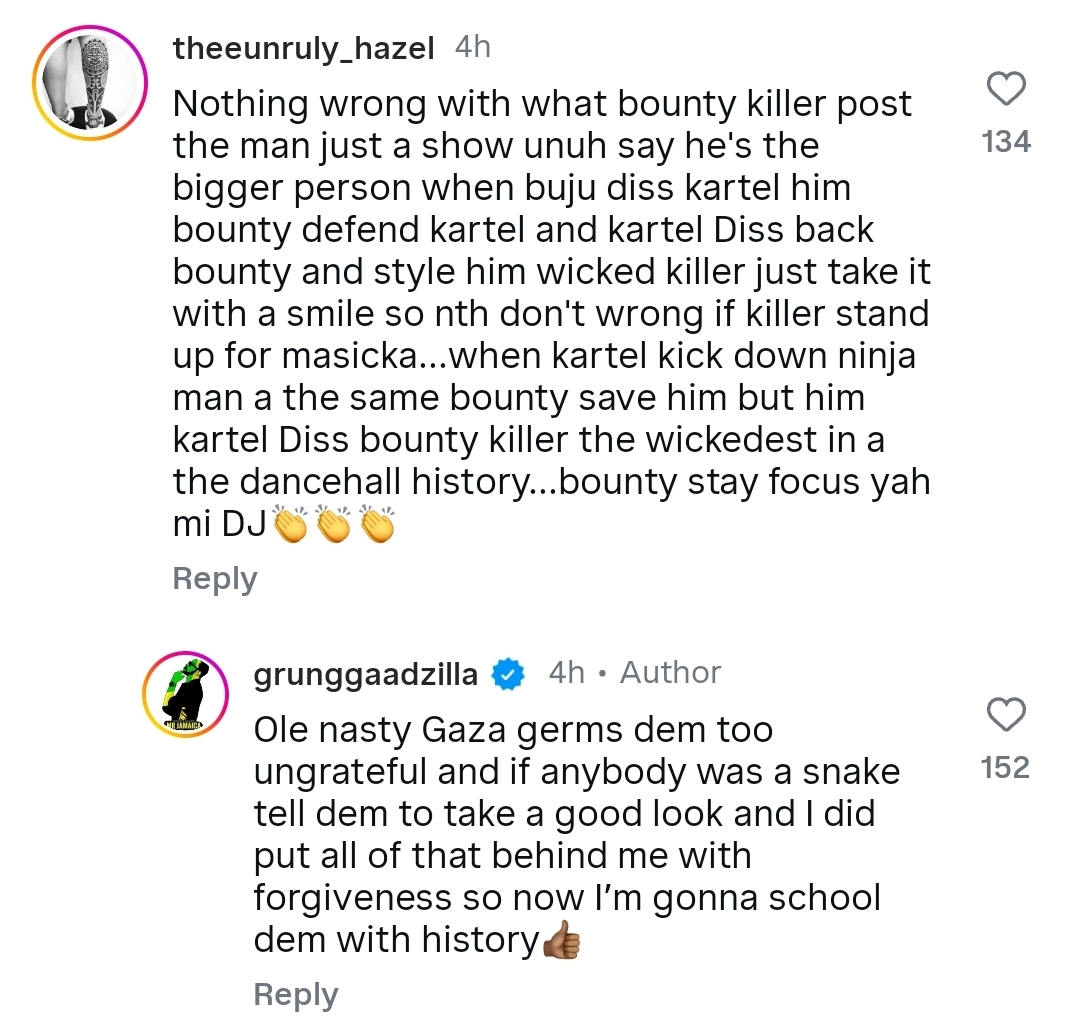Tap the blue verified badge
1080x1035 pixels.
pos(510,675)
